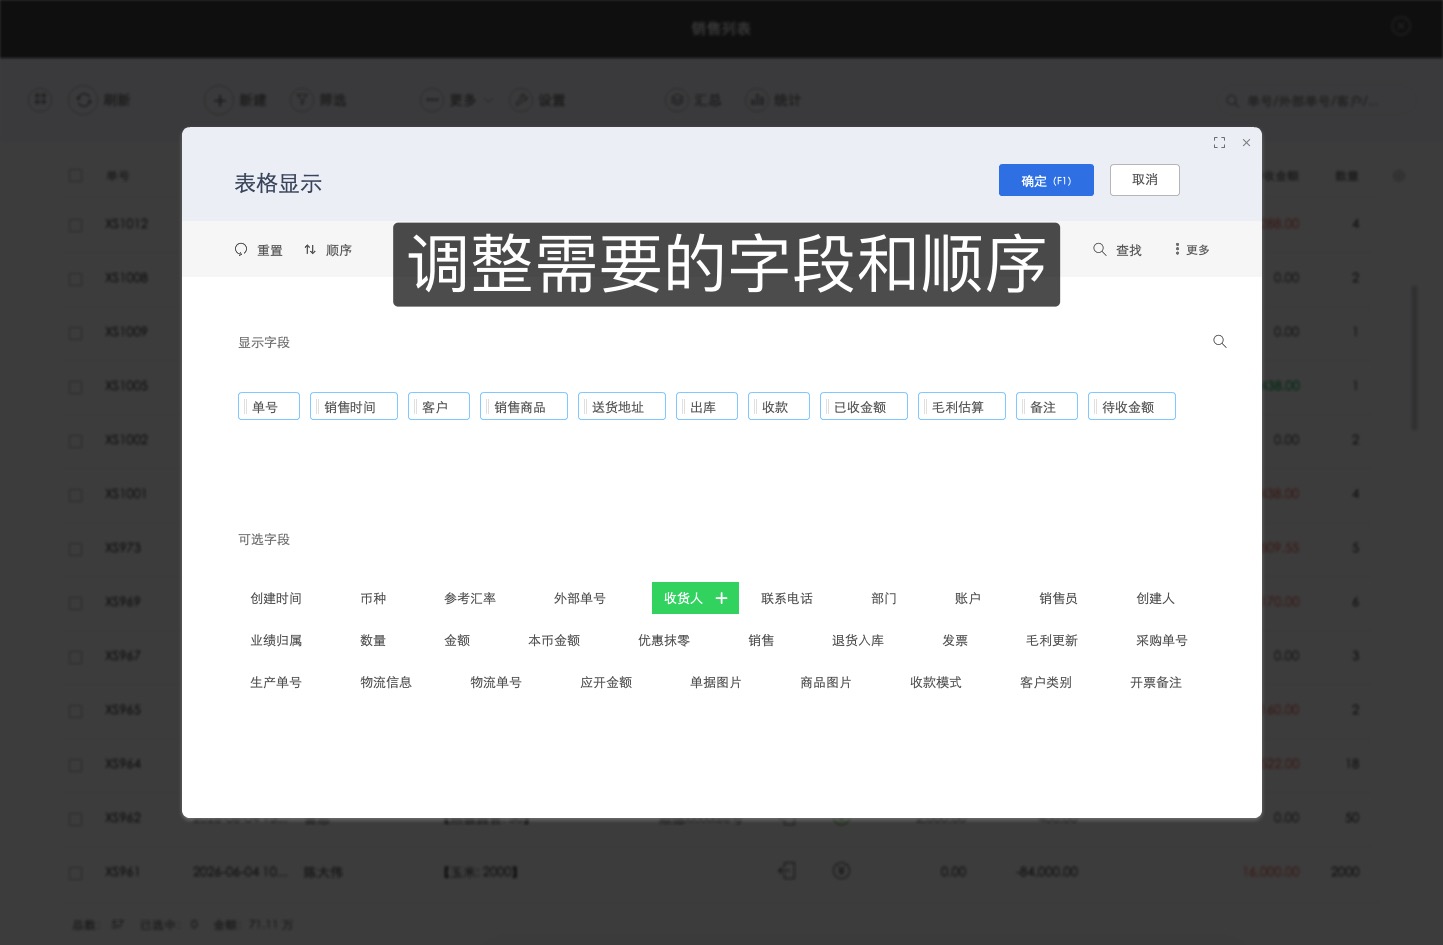The width and height of the screenshot is (1443, 945).
Task: Select the 已收金额 displayed field tag
Action: pyautogui.click(x=864, y=407)
